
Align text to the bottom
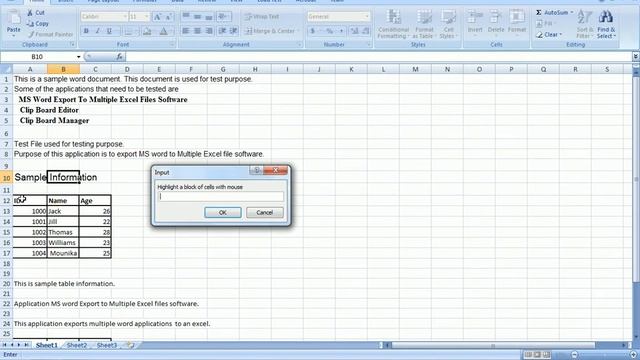pyautogui.click(x=209, y=17)
